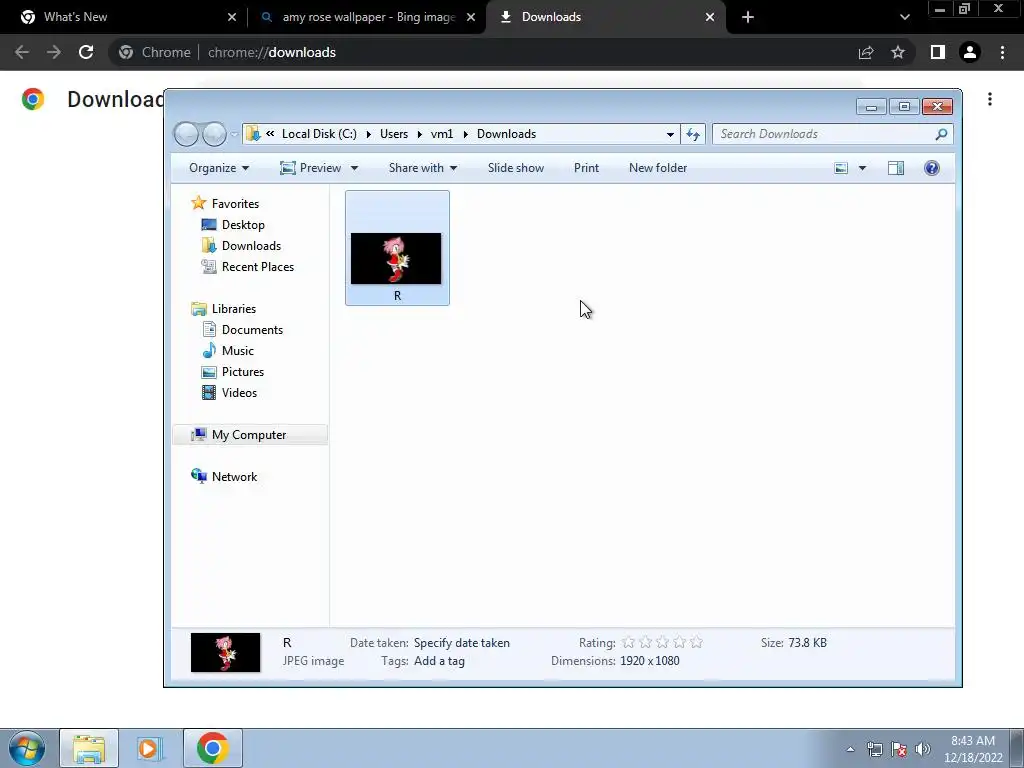The width and height of the screenshot is (1024, 768).
Task: Open Windows Media Player from taskbar
Action: pos(150,748)
